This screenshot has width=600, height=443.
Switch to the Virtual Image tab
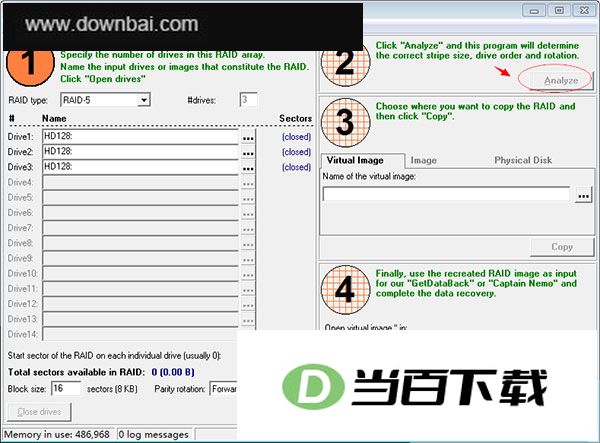coord(362,161)
